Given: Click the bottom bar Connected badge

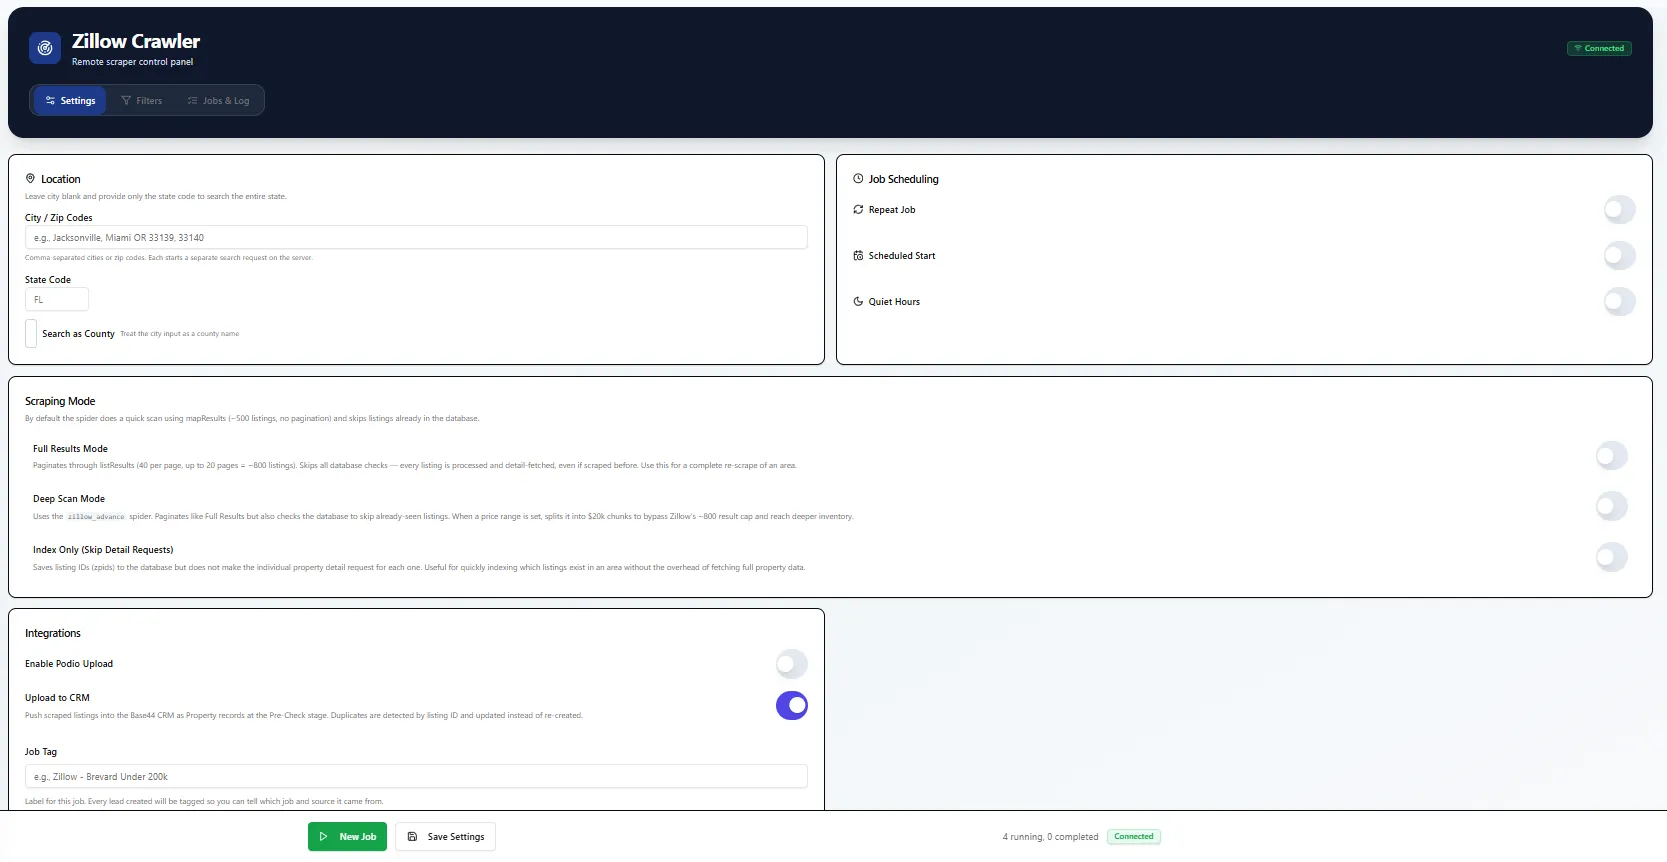Looking at the screenshot, I should pyautogui.click(x=1134, y=837).
